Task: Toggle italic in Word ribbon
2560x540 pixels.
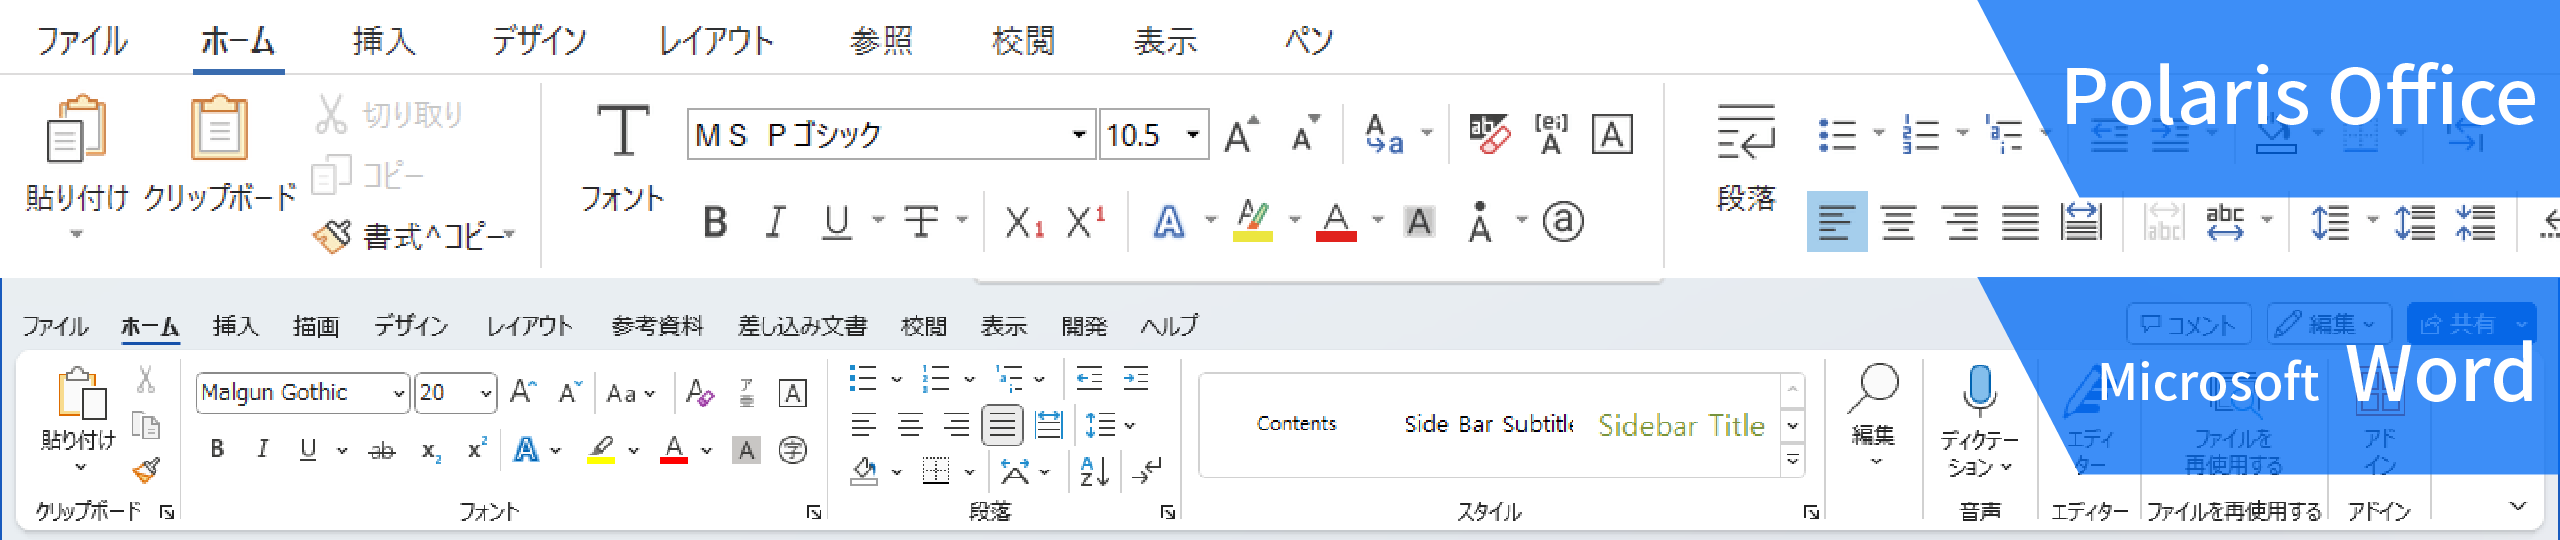Action: pyautogui.click(x=262, y=450)
